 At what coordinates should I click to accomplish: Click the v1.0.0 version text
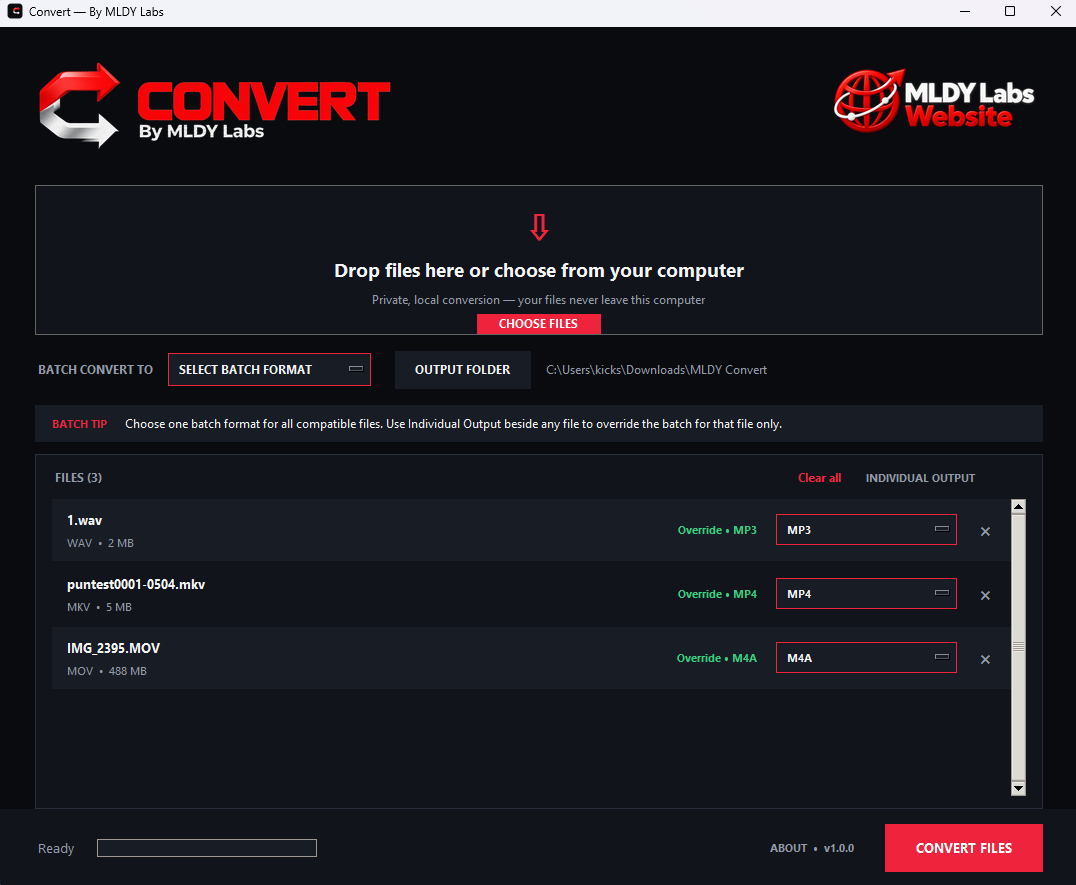tap(839, 848)
